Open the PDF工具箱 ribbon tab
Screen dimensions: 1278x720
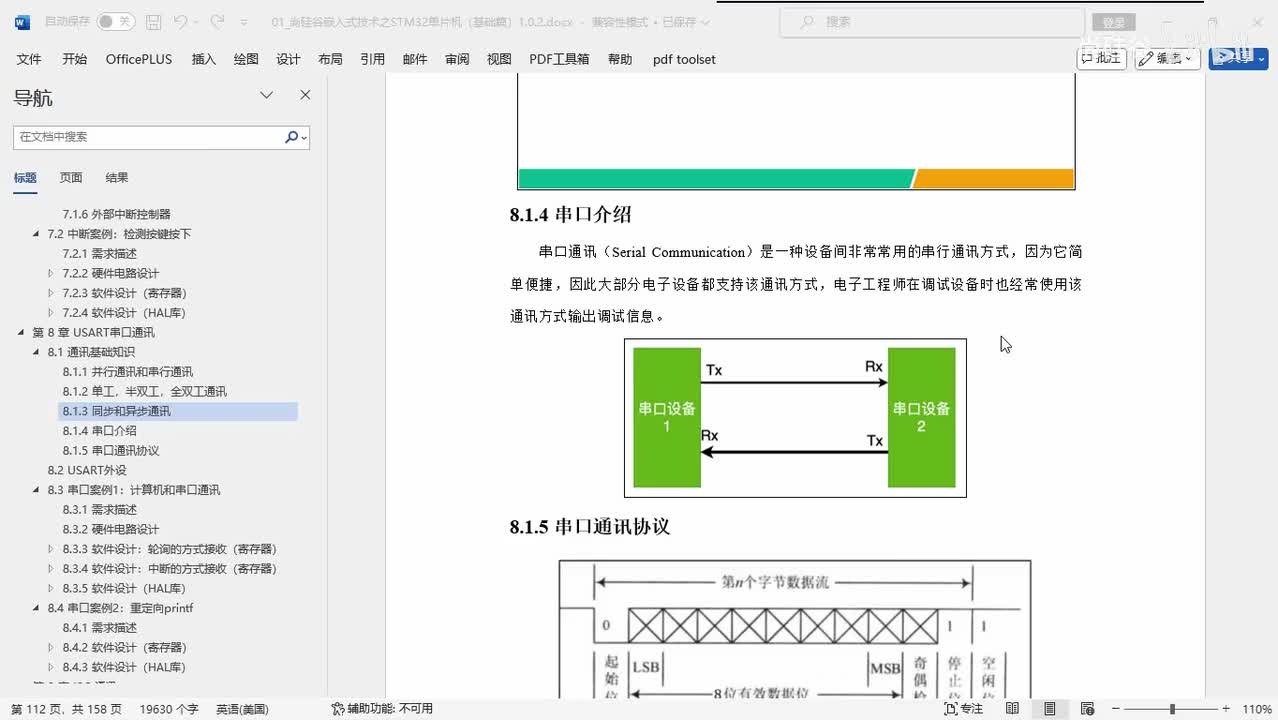point(559,59)
